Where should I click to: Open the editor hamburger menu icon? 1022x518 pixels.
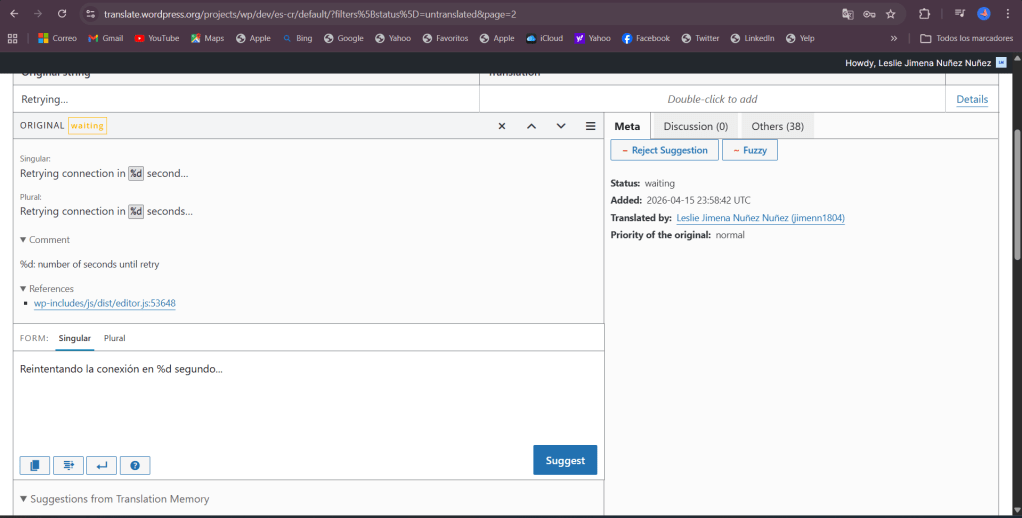pyautogui.click(x=591, y=126)
